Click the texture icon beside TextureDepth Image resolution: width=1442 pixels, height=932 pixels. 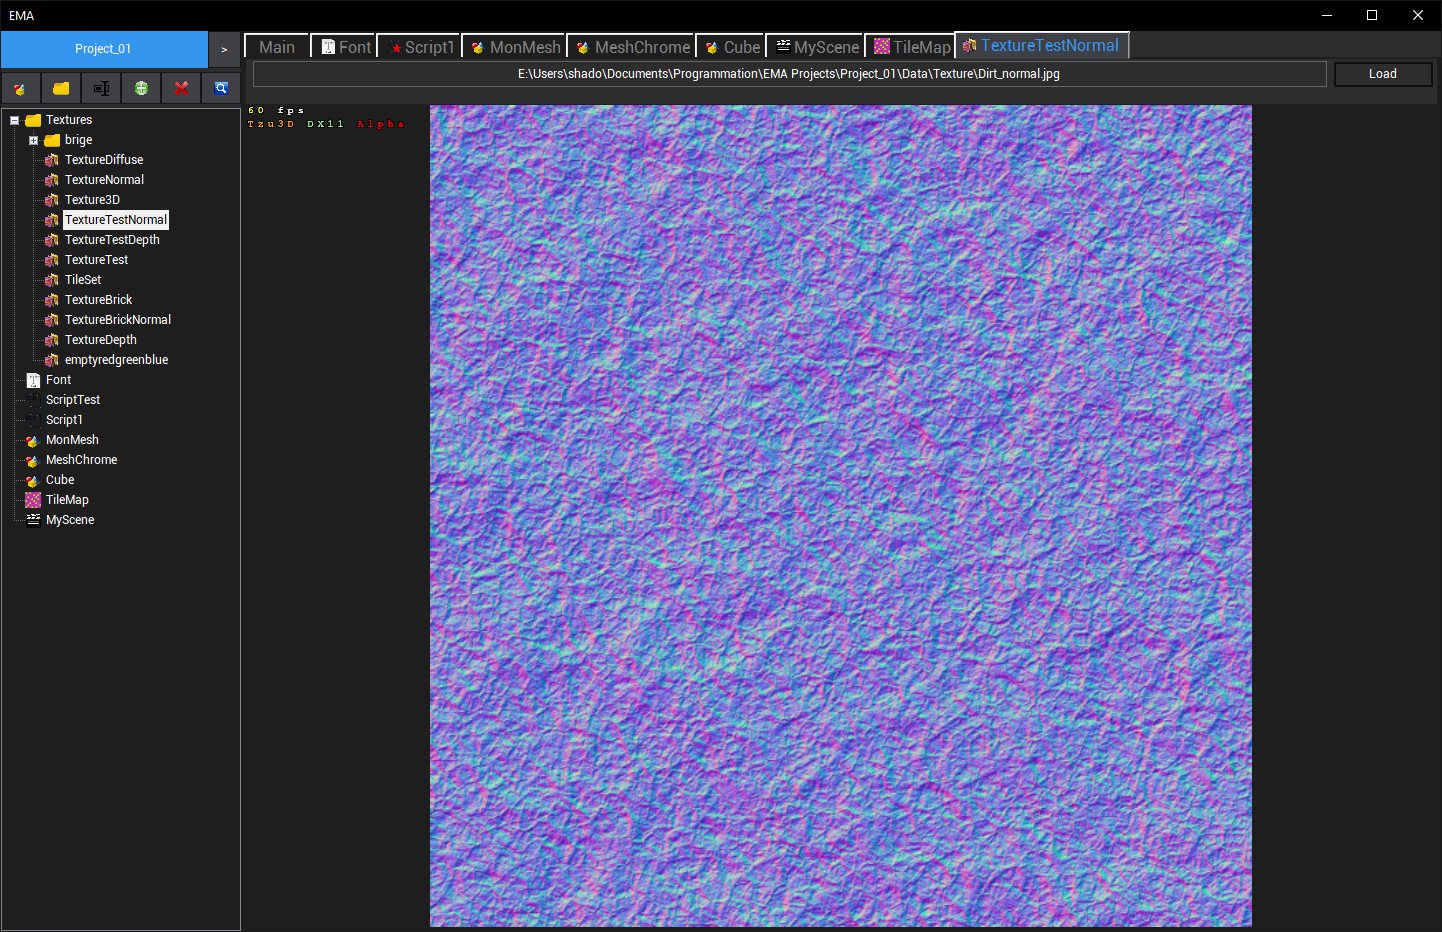click(52, 340)
